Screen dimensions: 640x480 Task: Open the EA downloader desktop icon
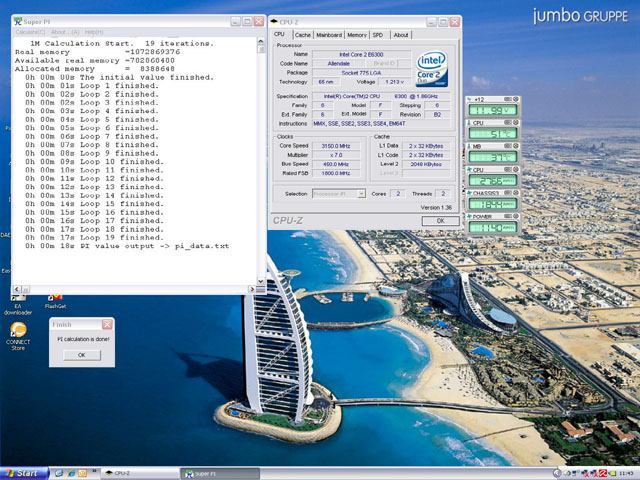[18, 304]
